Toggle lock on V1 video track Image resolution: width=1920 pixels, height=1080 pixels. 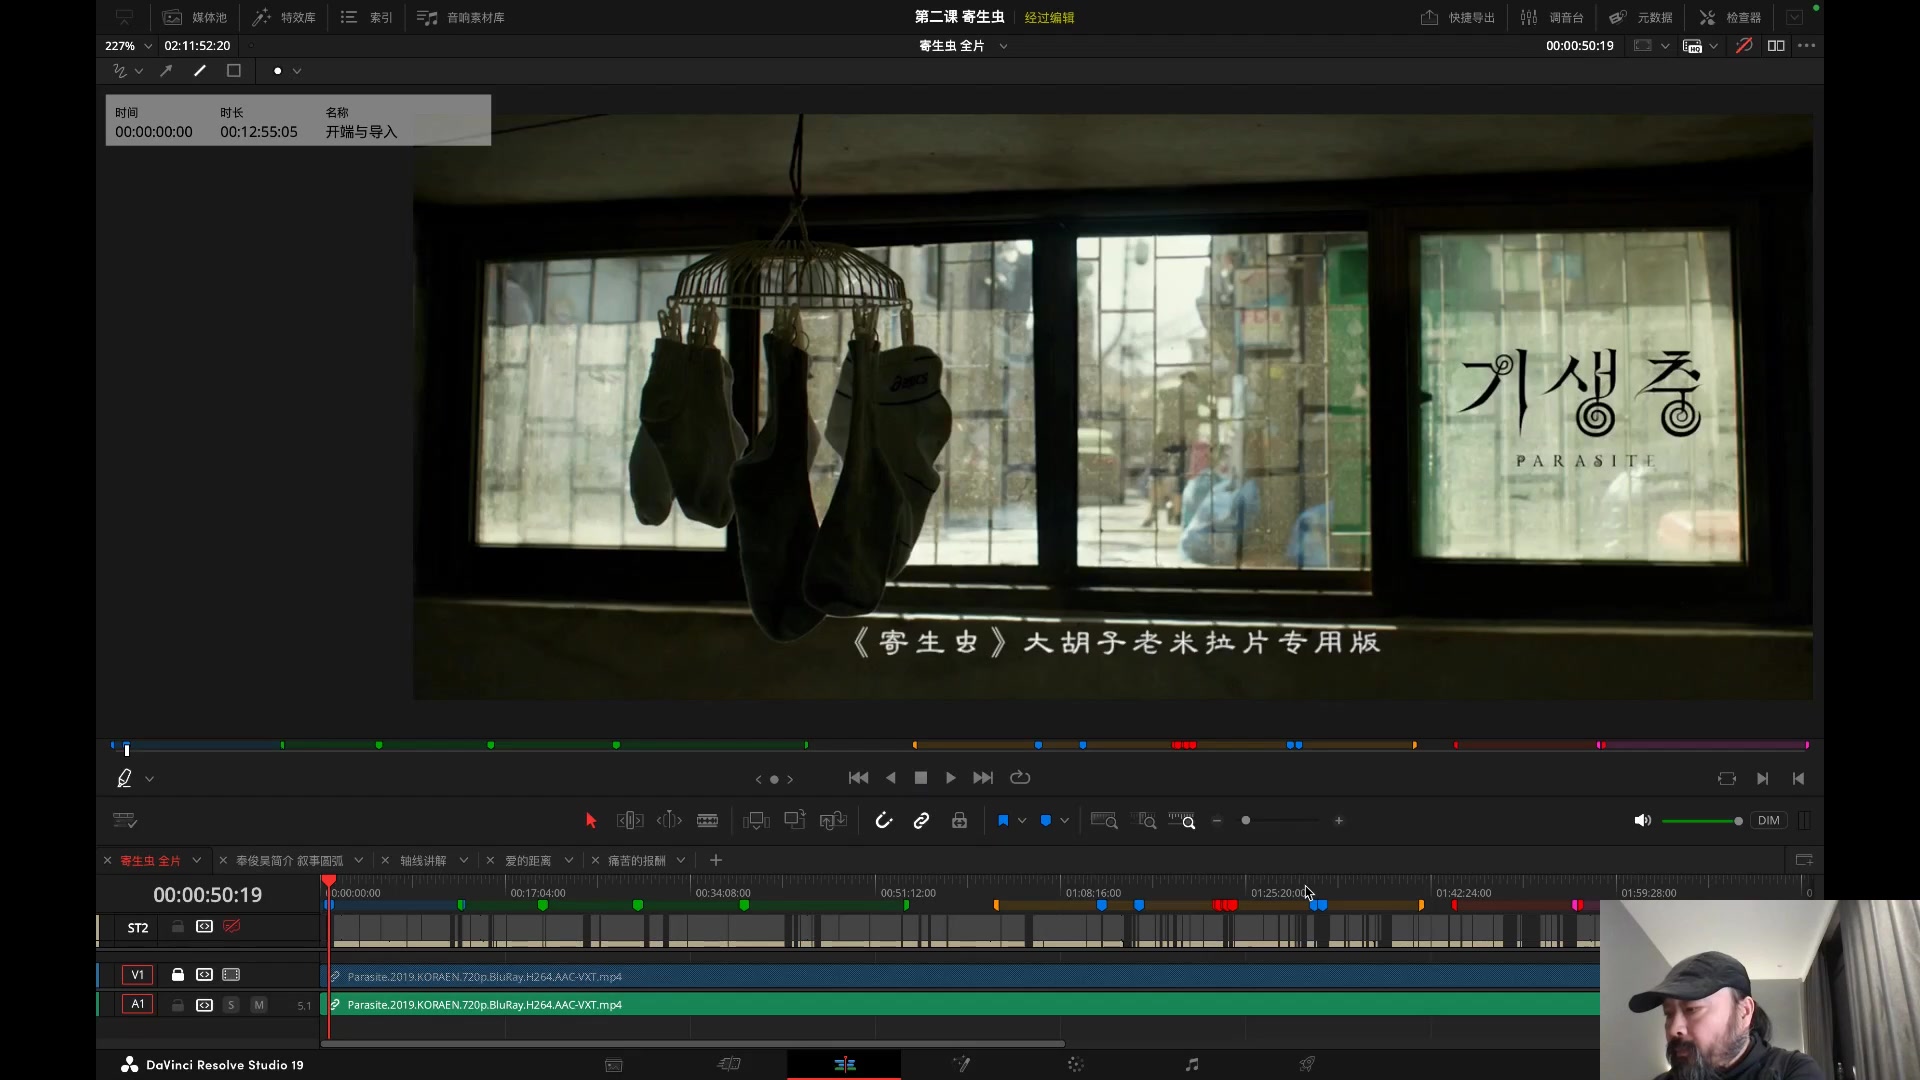(178, 975)
